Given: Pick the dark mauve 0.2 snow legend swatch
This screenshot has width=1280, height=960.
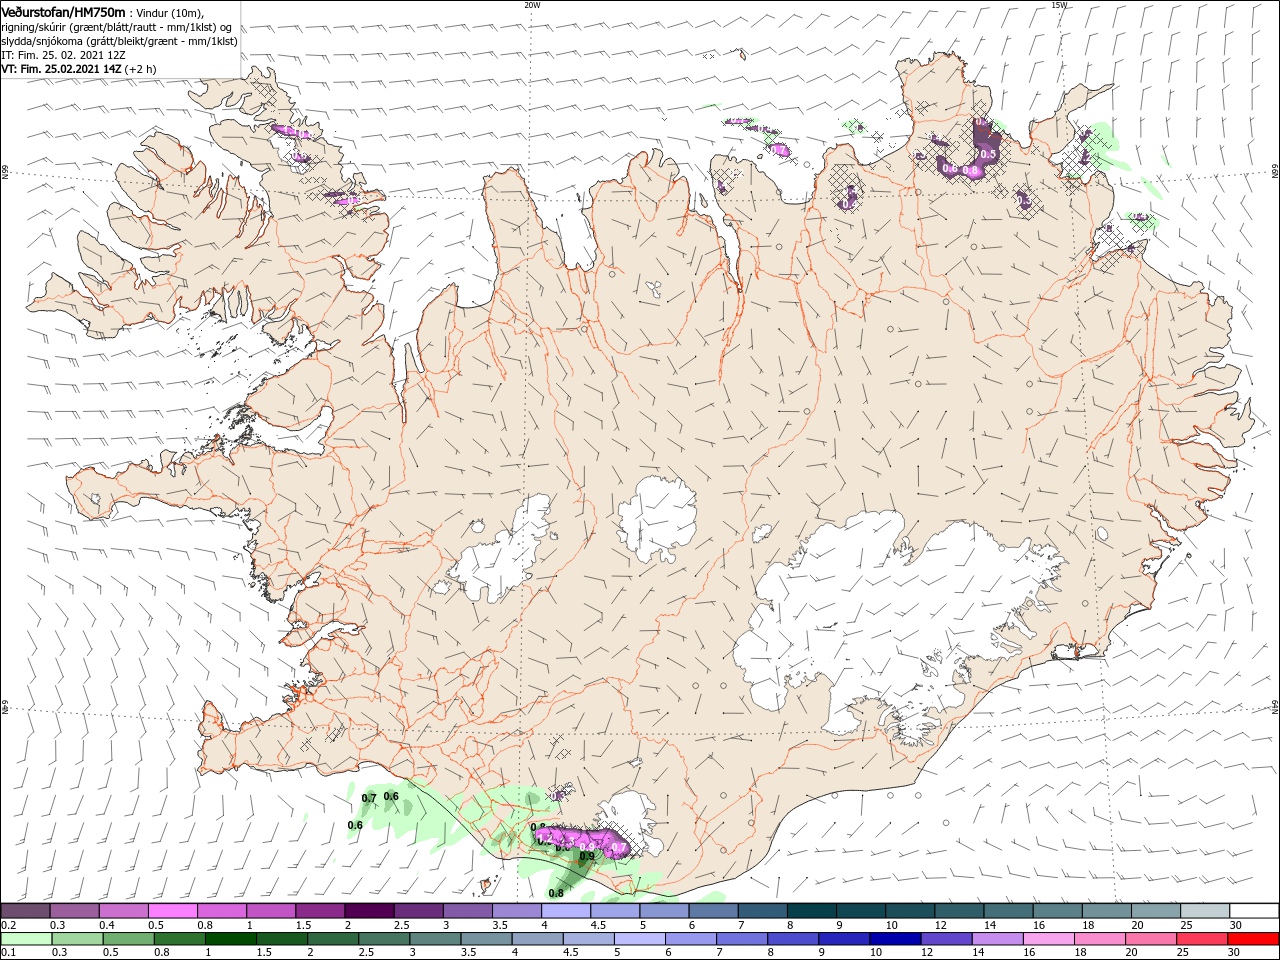Looking at the screenshot, I should 25,911.
